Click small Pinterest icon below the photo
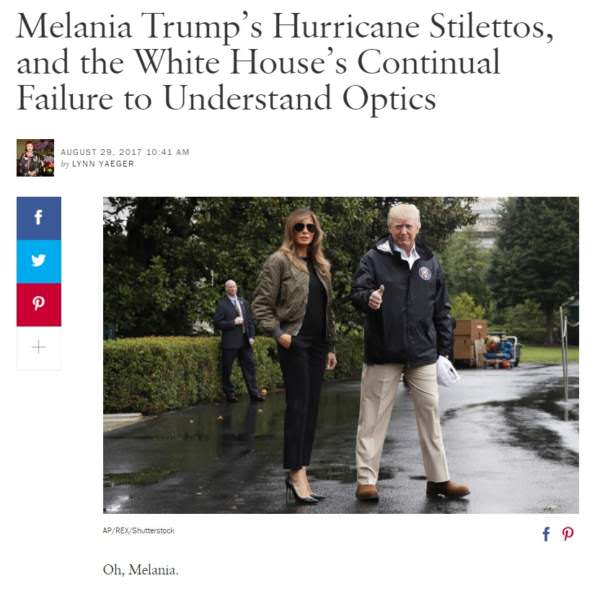Screen dimensions: 600x591 tap(568, 534)
